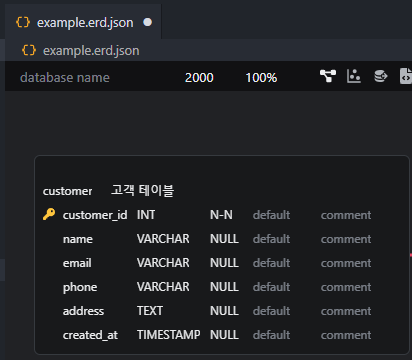
Task: Click the VARCHAR type in email row
Action: pos(163,263)
